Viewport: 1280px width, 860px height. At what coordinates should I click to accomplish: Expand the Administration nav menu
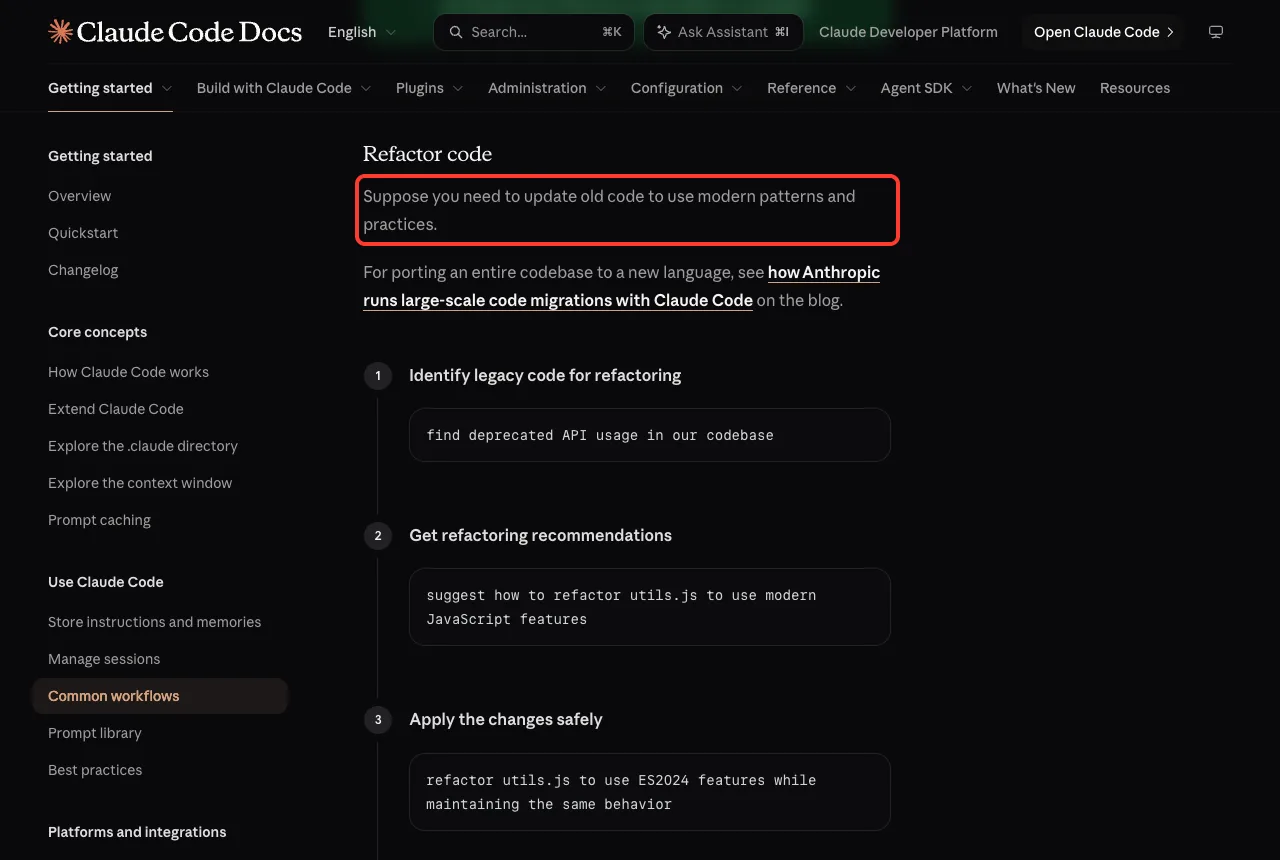[547, 88]
